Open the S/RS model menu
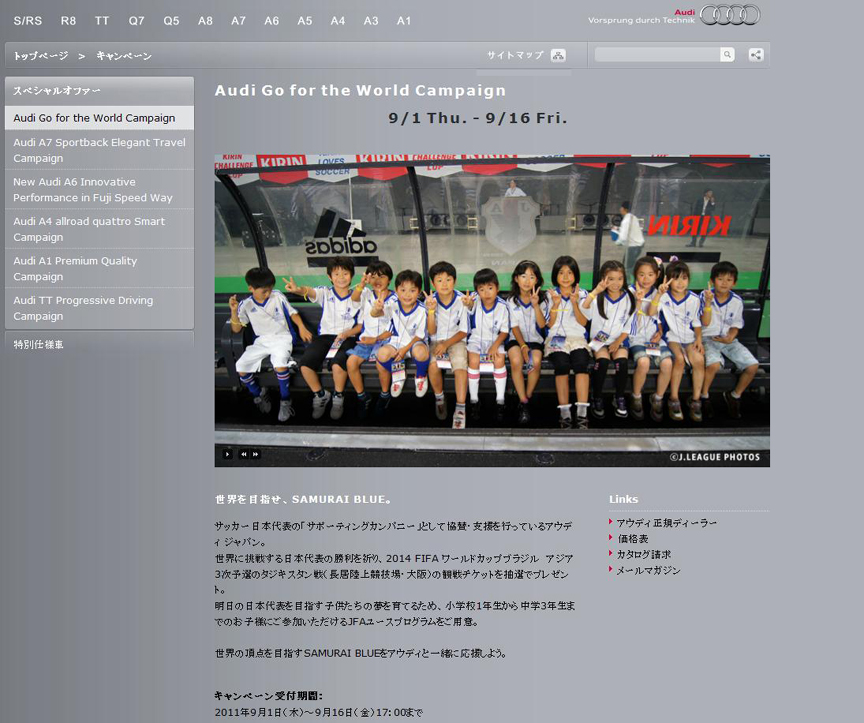The height and width of the screenshot is (723, 864). (x=28, y=20)
